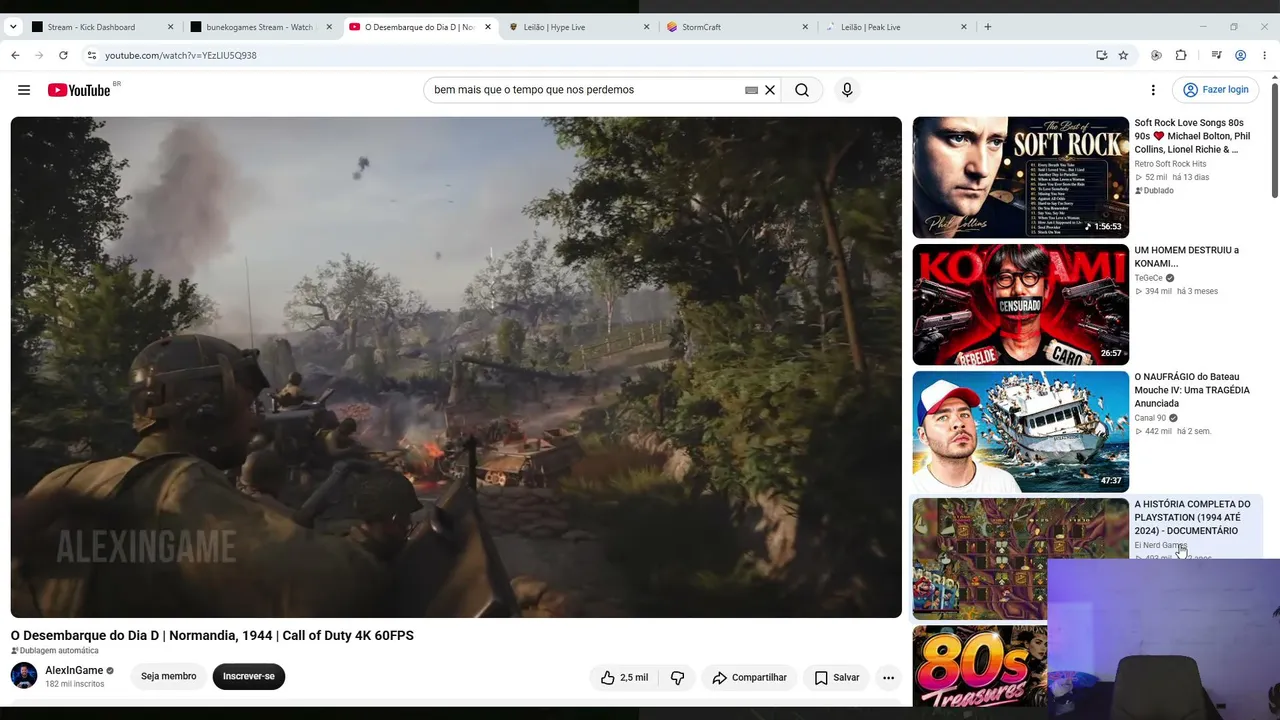Subscribe with the Inscrever-se button

[x=249, y=676]
